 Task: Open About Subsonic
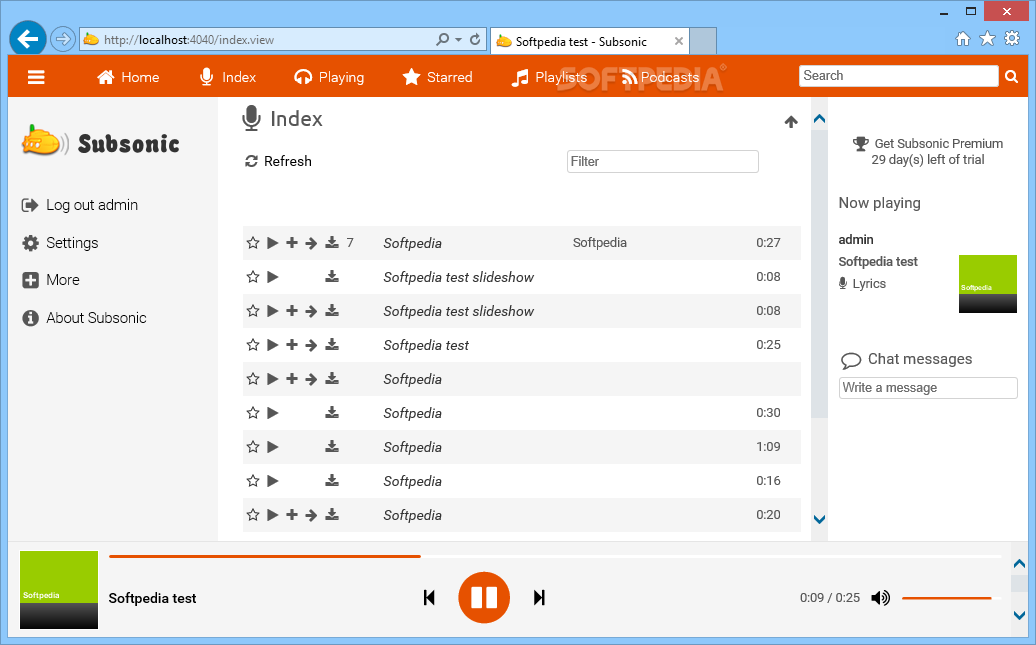84,318
